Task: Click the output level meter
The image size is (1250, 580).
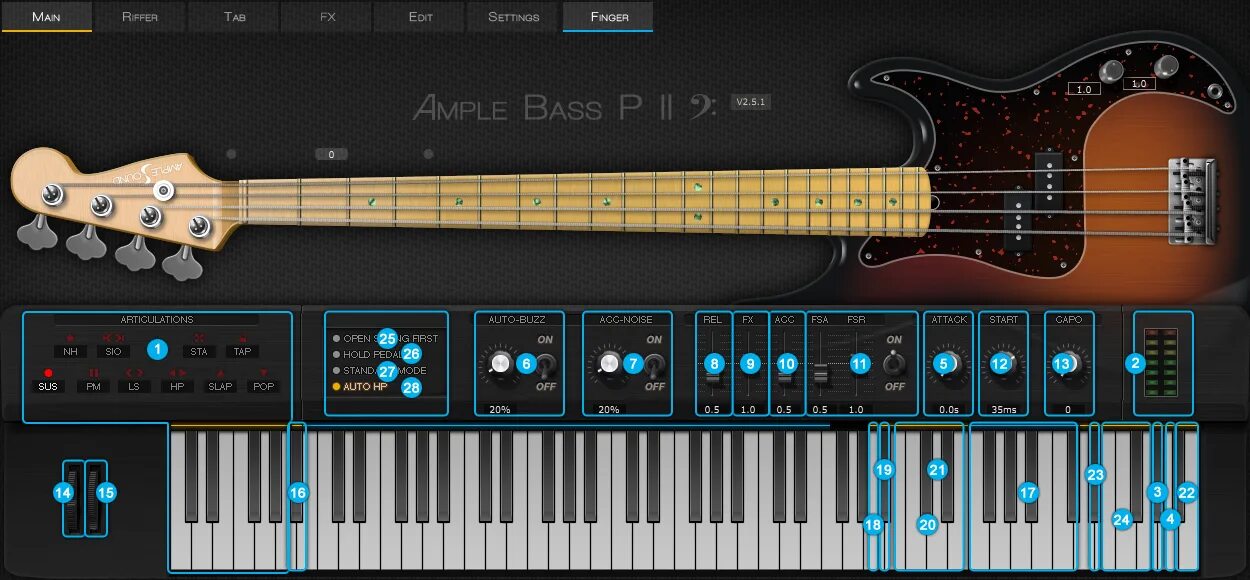Action: click(1163, 363)
